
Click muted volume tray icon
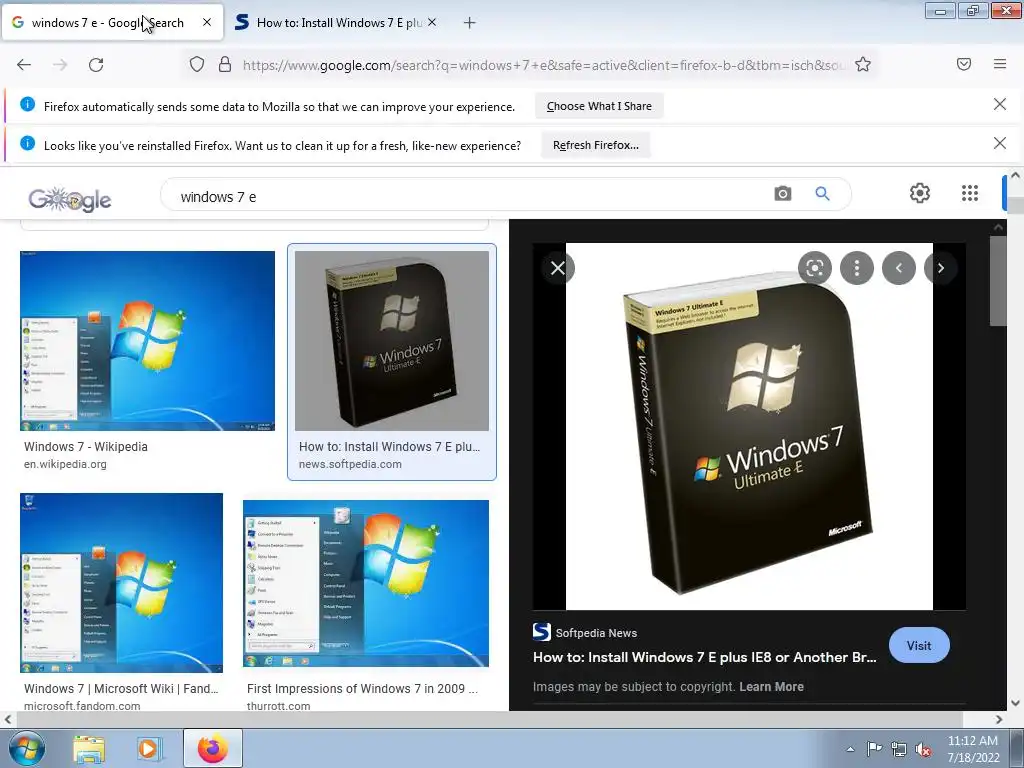click(923, 749)
